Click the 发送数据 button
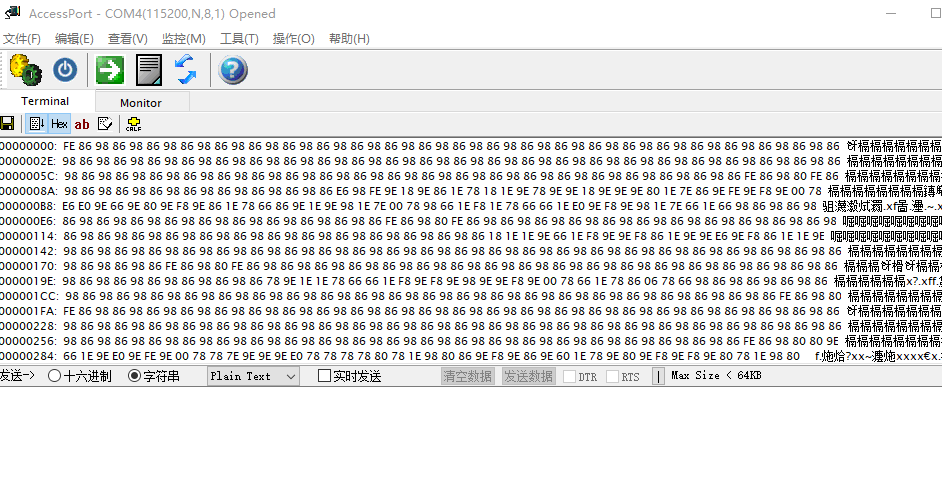The width and height of the screenshot is (942, 496). (x=528, y=377)
